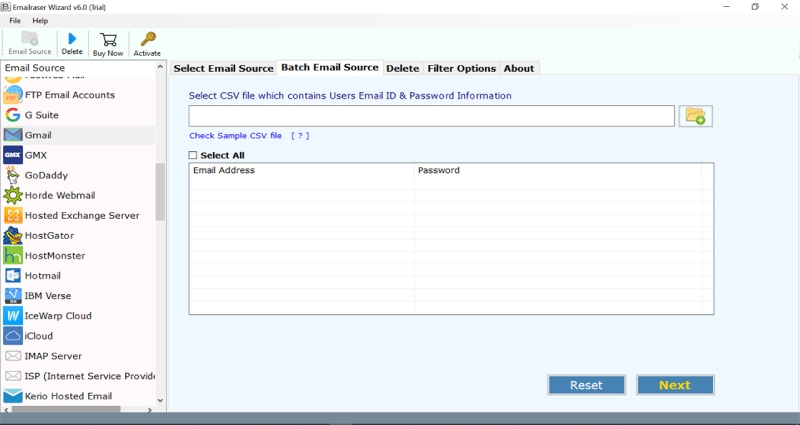Screen dimensions: 800x425
Task: Click the Emailraser app title icon
Action: pos(6,7)
